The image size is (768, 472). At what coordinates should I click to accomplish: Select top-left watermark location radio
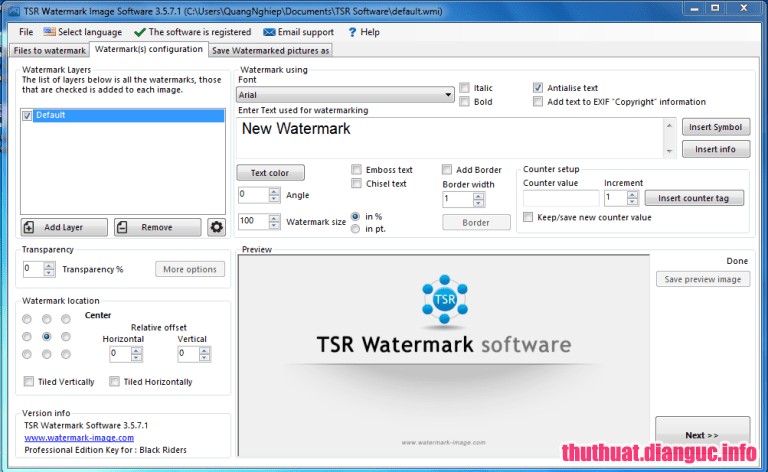point(27,319)
